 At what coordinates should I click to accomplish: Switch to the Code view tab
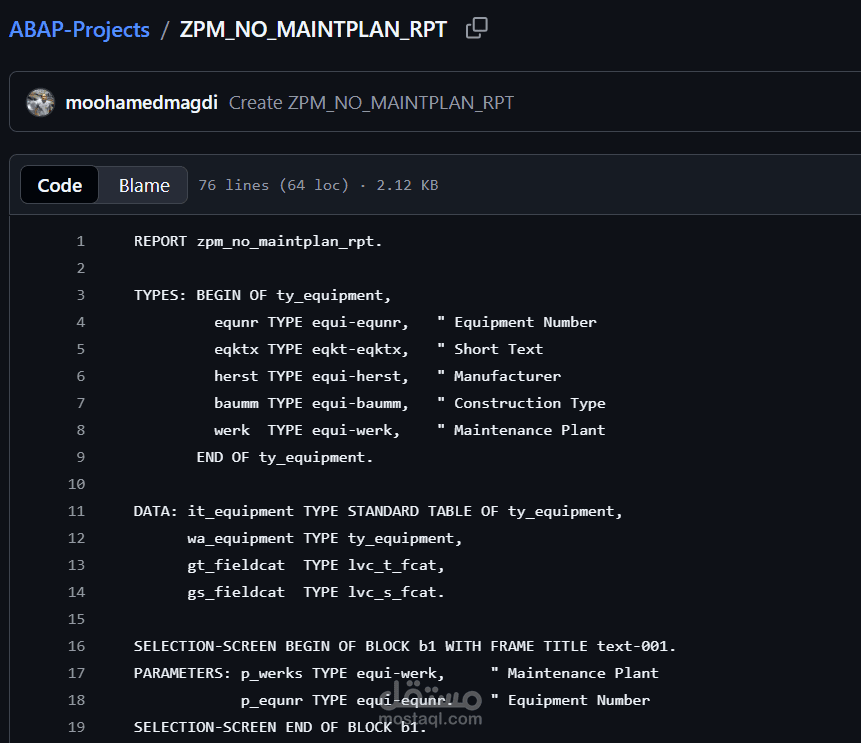(x=59, y=184)
